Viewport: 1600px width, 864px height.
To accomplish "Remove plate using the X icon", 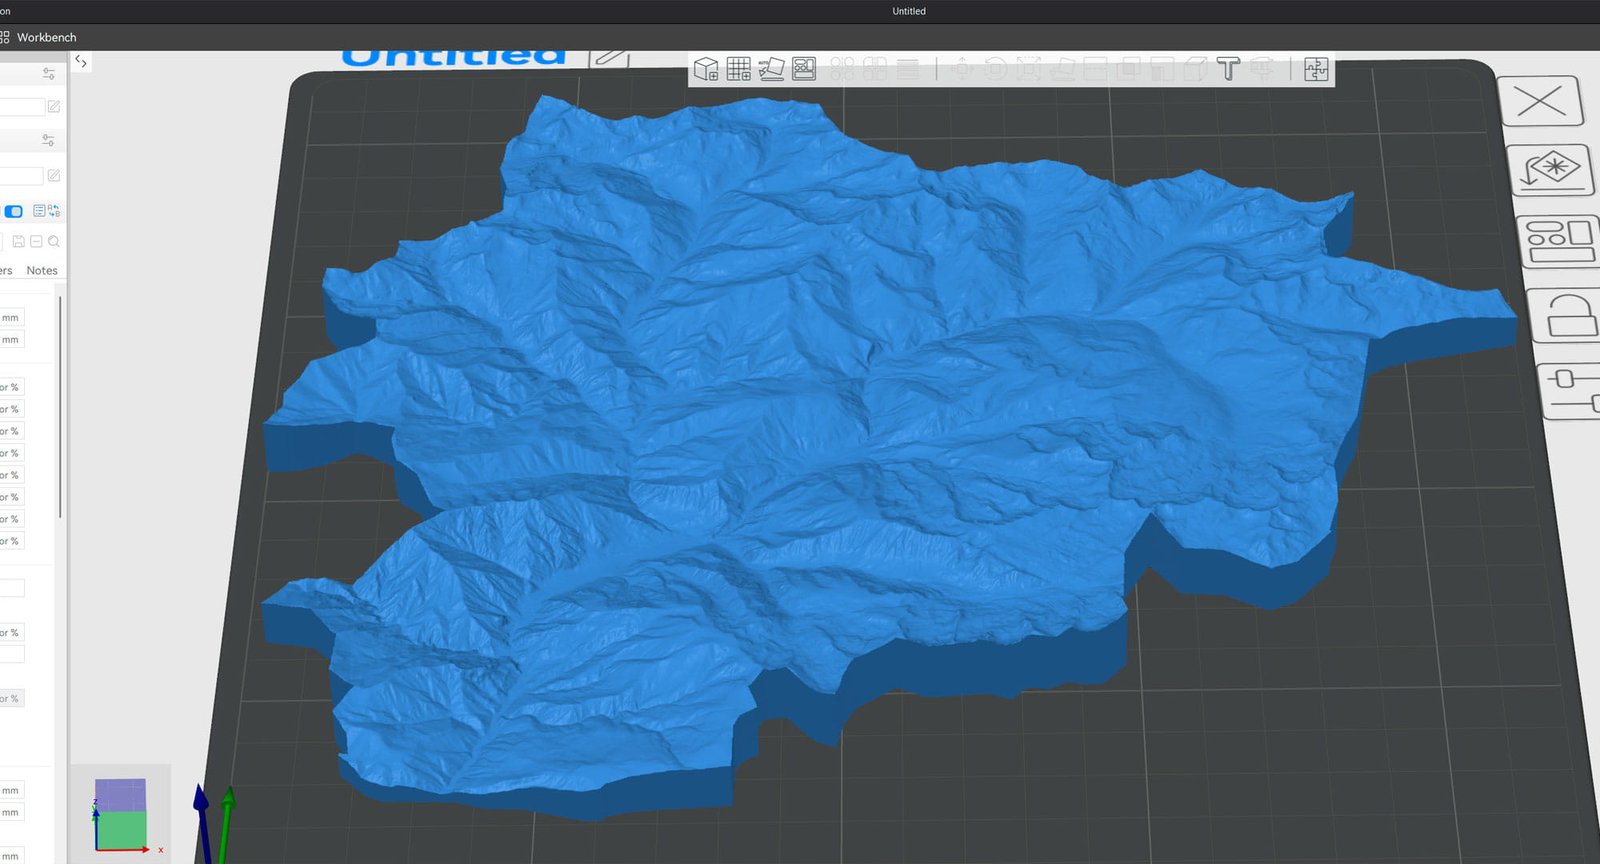I will click(1541, 101).
